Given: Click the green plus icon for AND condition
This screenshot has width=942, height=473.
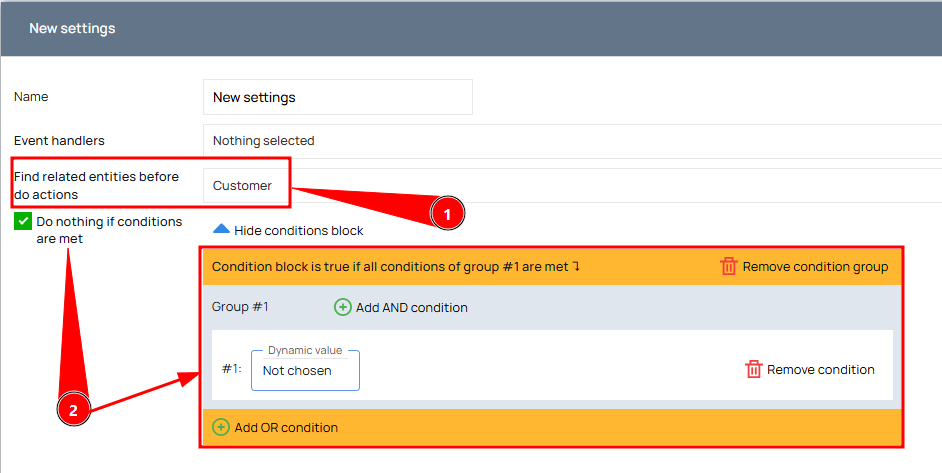Looking at the screenshot, I should coord(342,307).
